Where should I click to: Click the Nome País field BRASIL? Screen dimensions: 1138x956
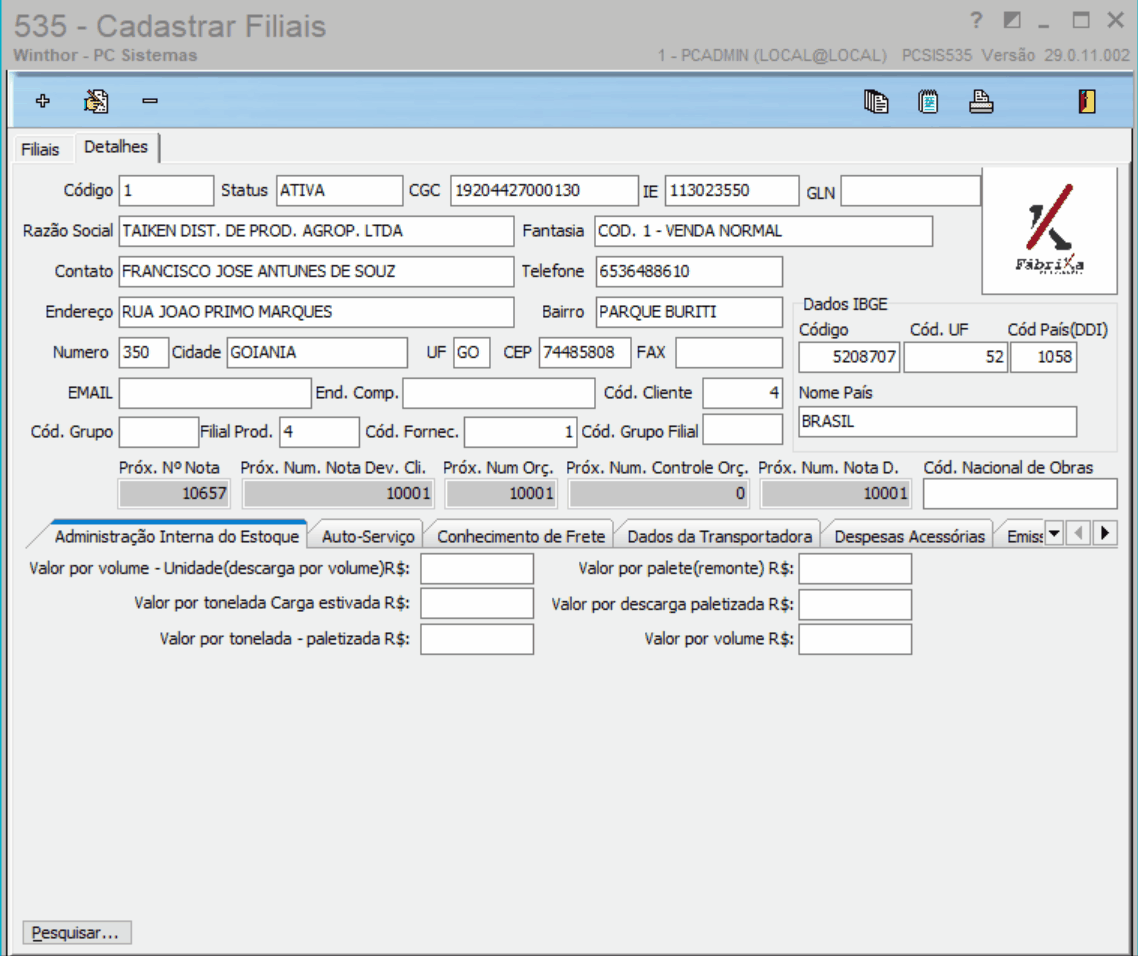(938, 422)
